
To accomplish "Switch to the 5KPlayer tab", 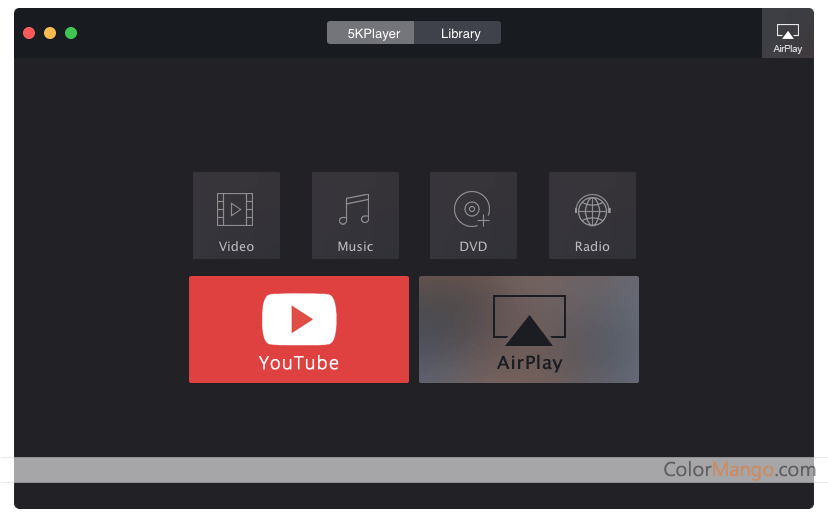I will point(373,33).
